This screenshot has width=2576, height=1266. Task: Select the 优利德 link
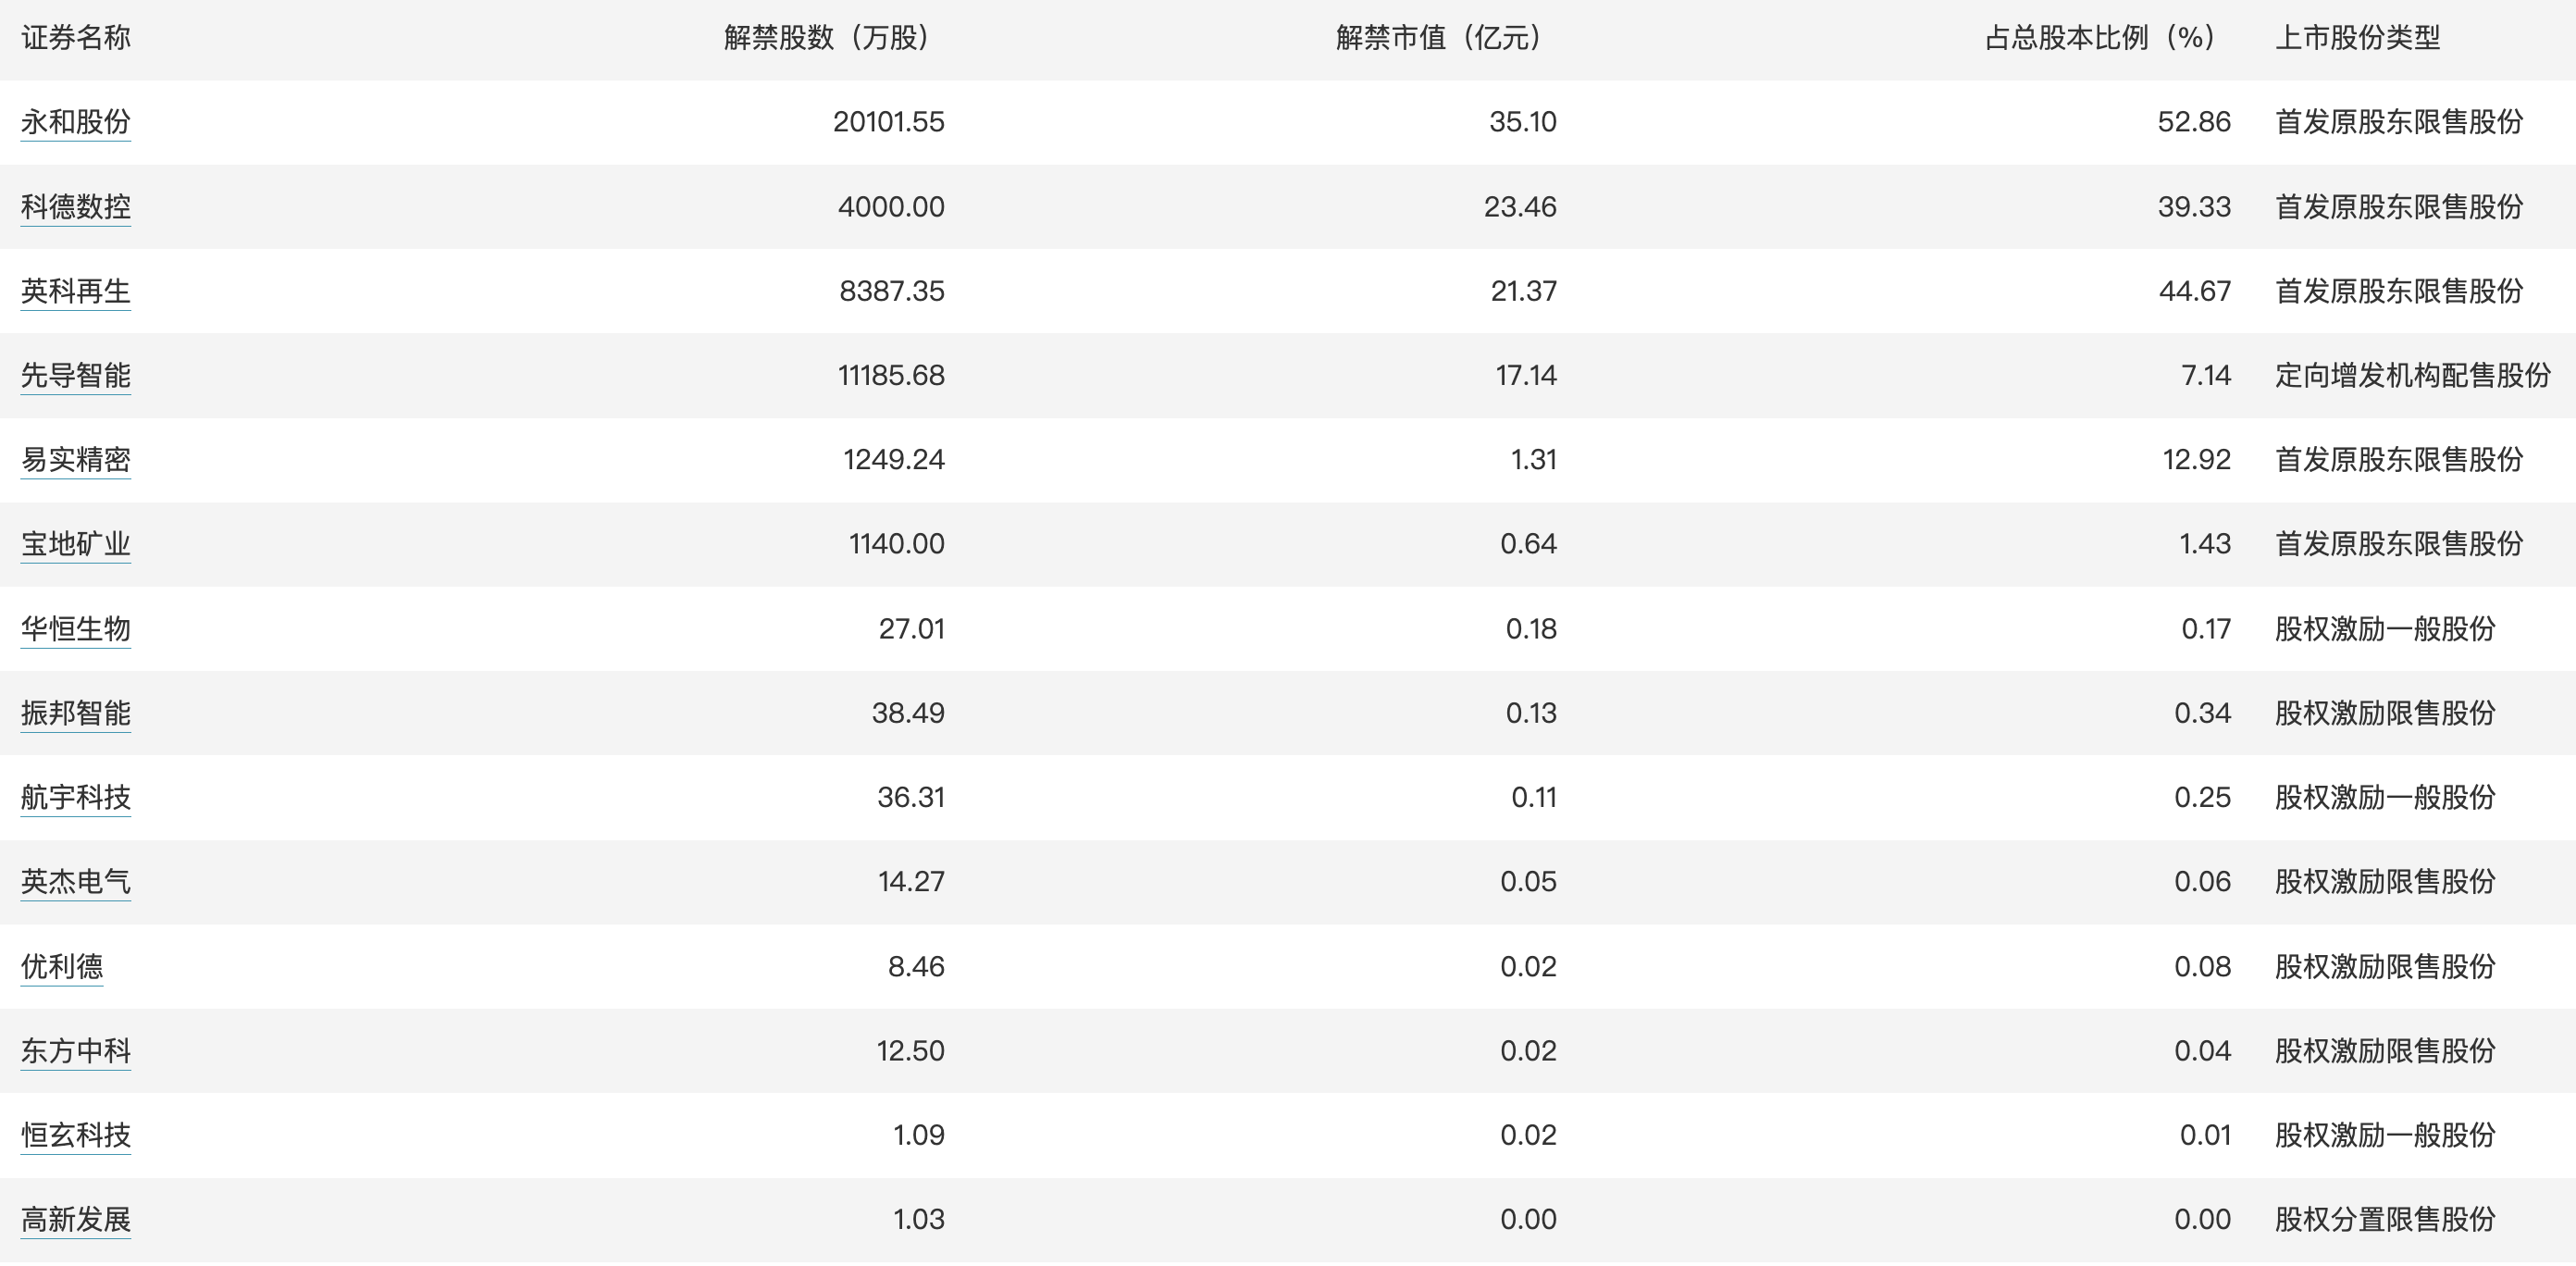point(62,967)
